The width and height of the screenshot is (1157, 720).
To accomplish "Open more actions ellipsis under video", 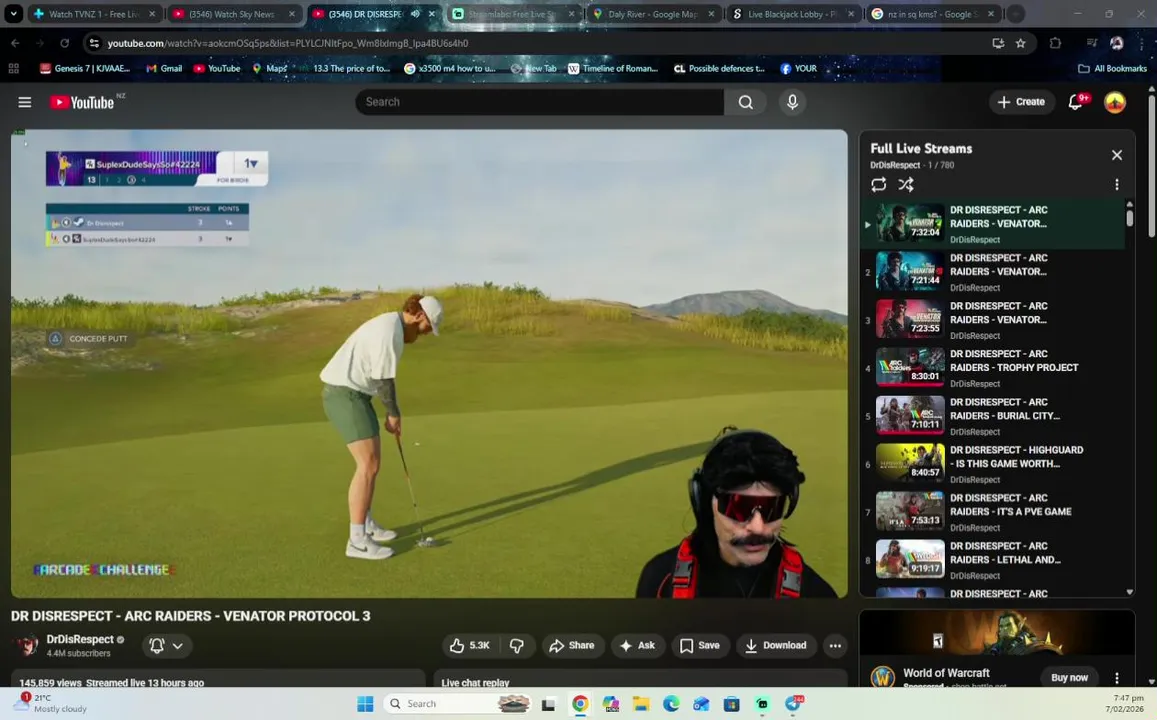I will coord(835,645).
